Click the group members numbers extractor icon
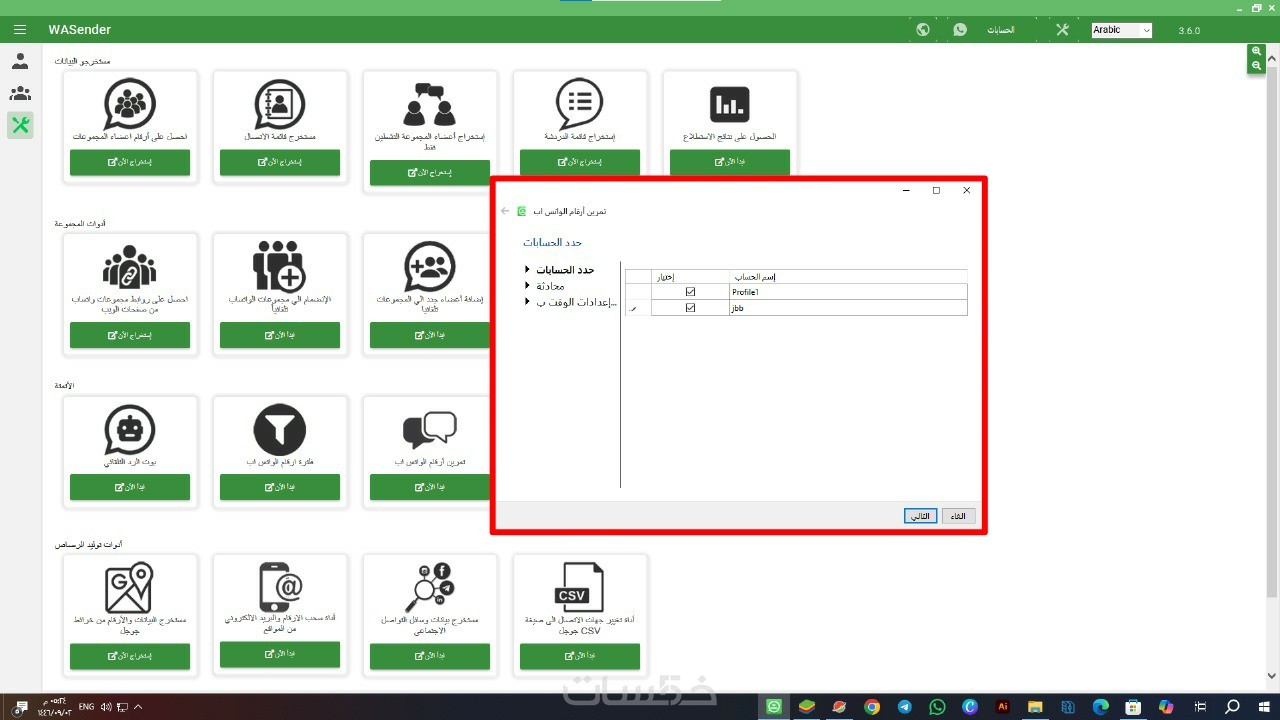Viewport: 1280px width, 720px height. pyautogui.click(x=130, y=103)
